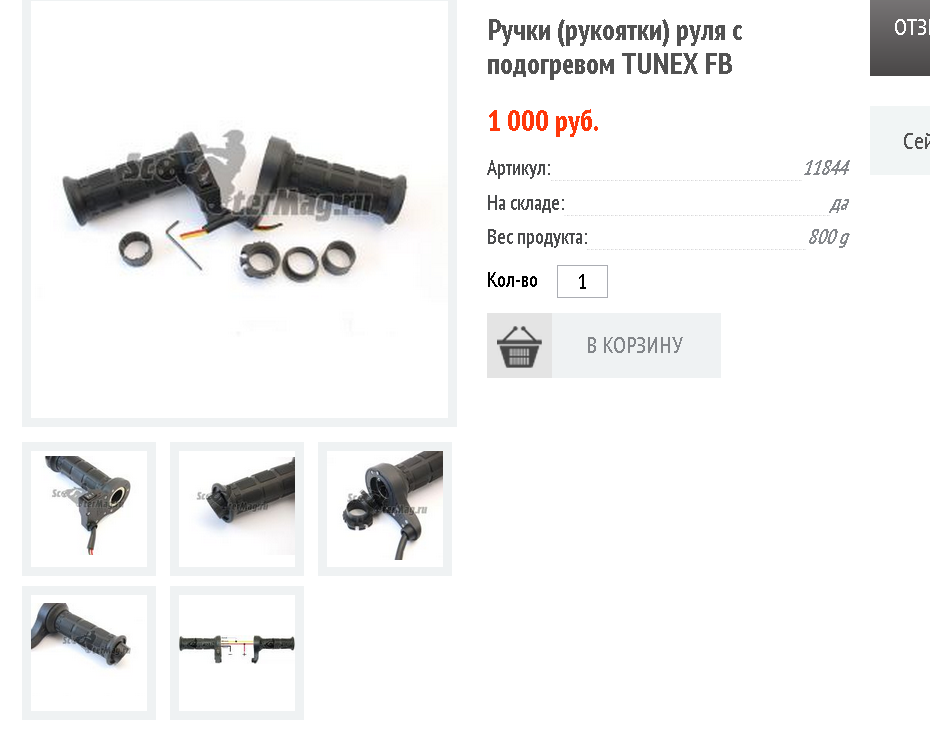
Task: Open the ОТЗ reviews tab
Action: coord(900,37)
